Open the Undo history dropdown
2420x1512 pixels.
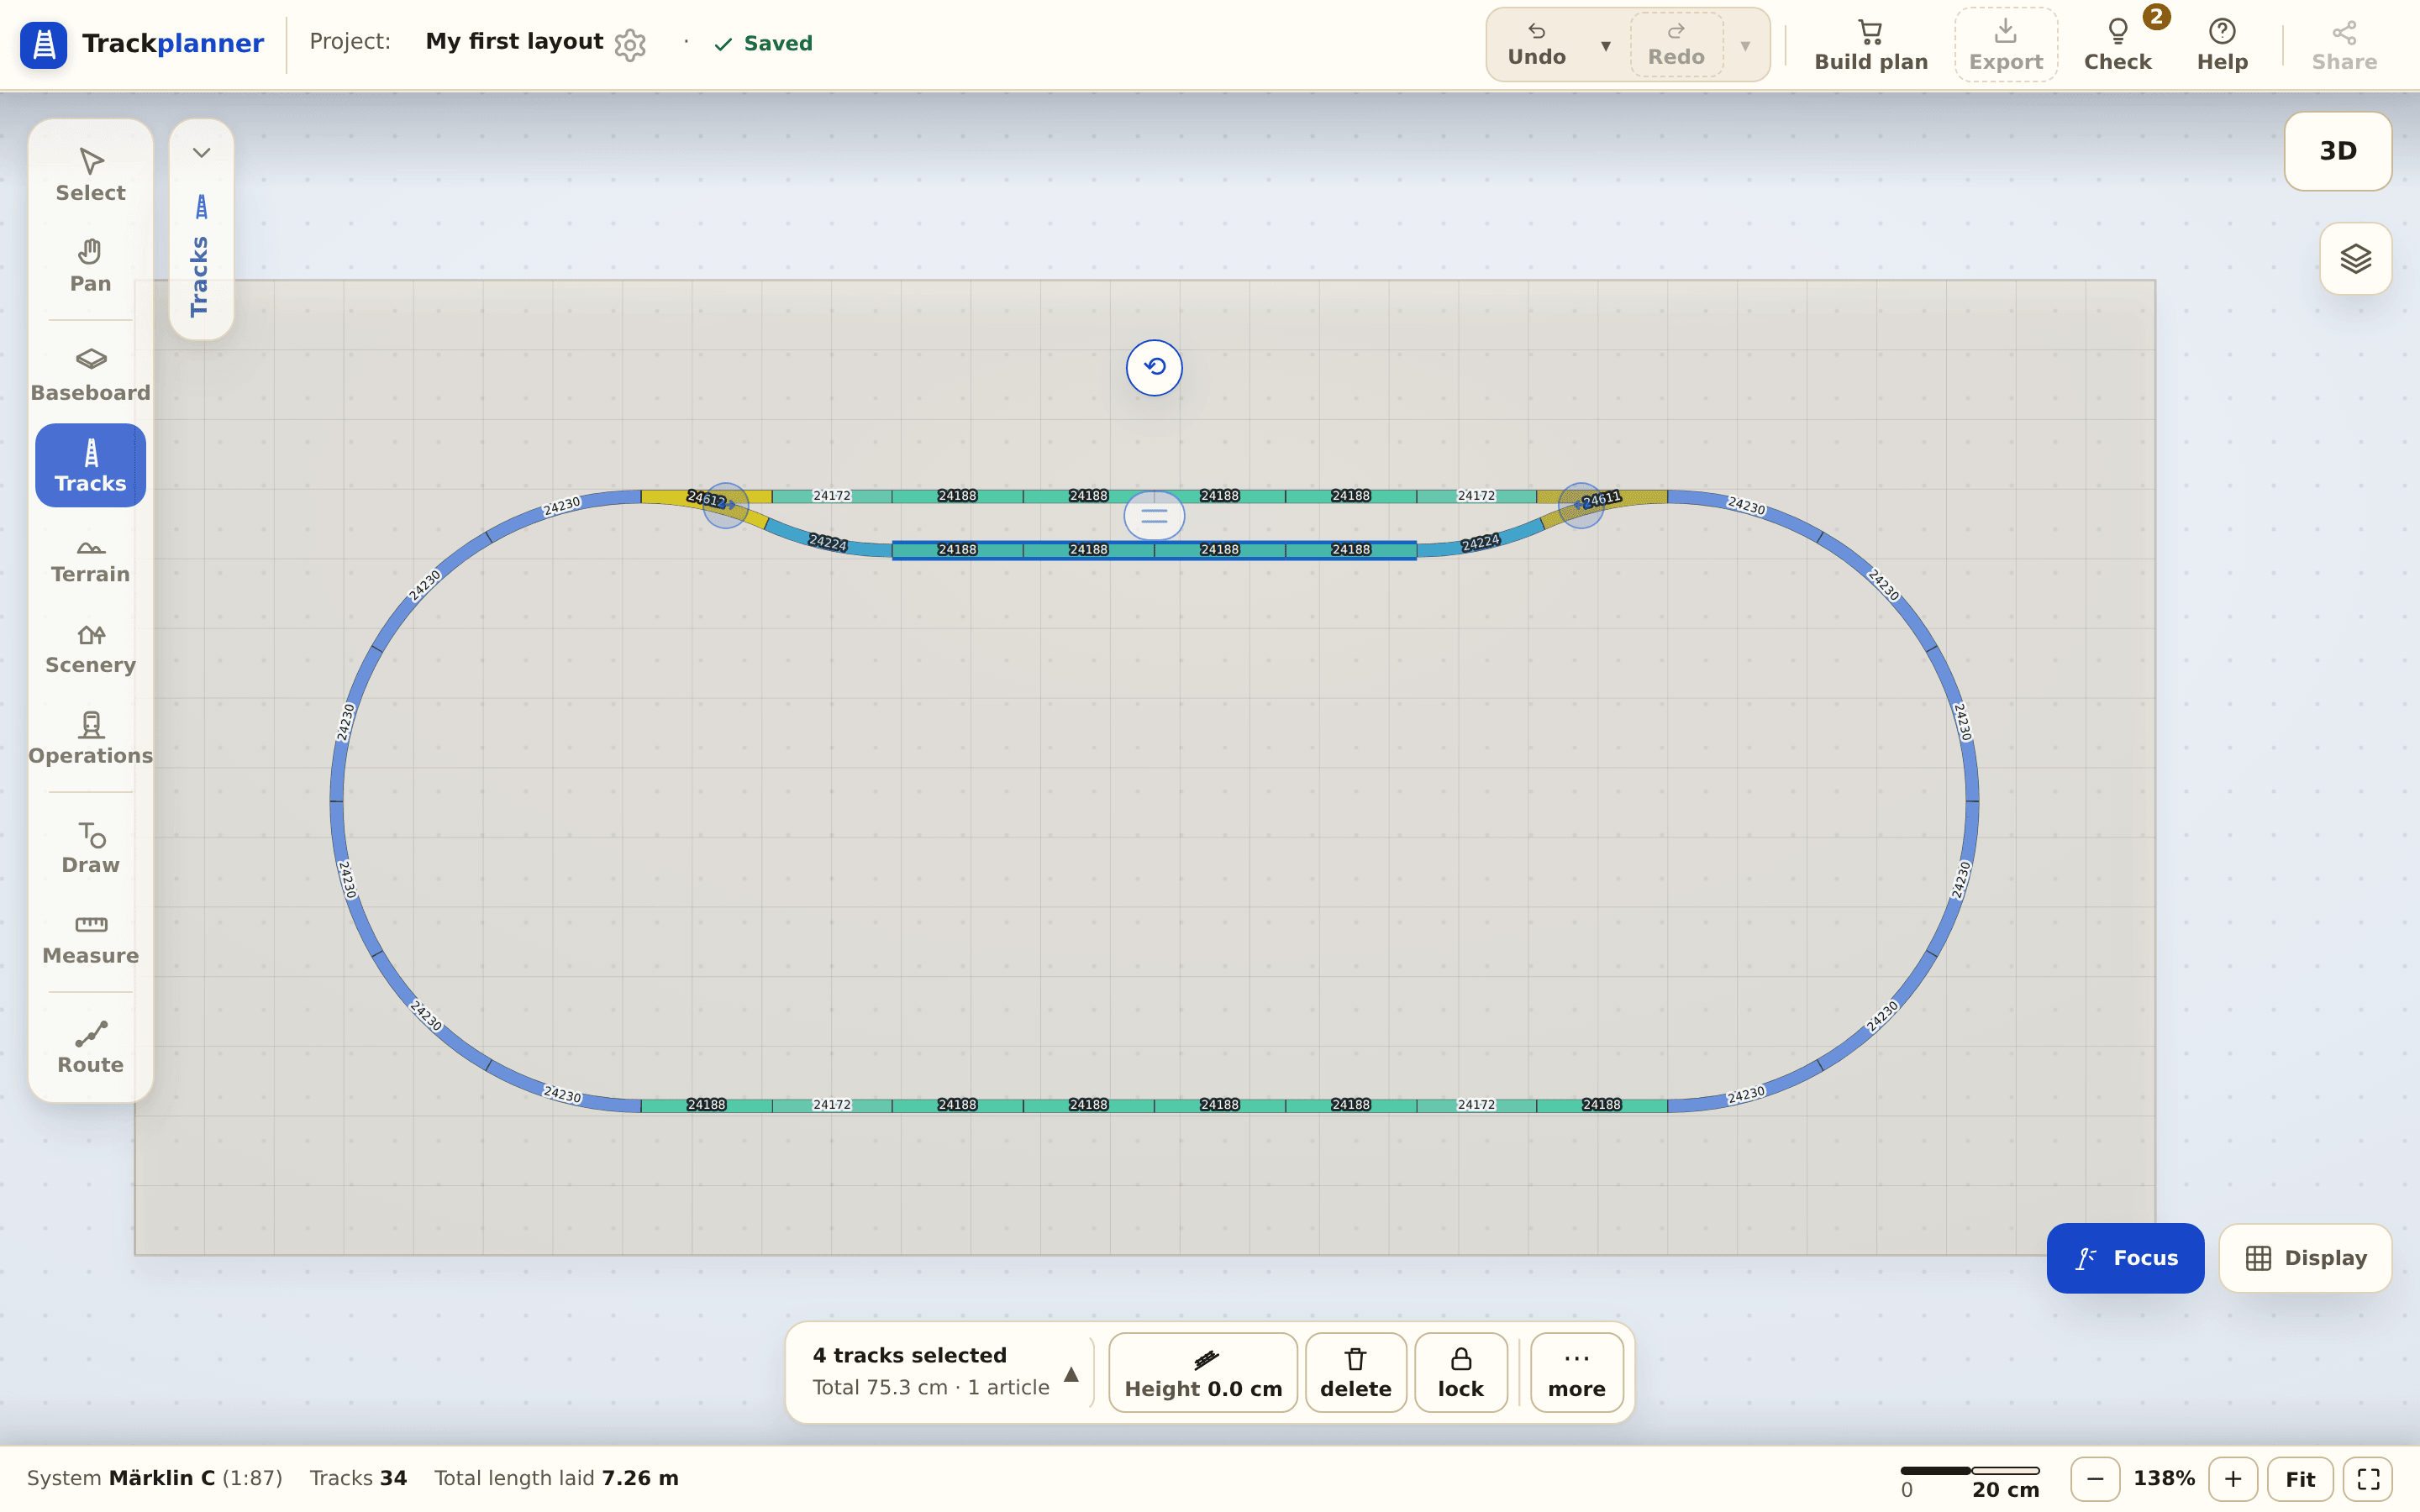point(1604,45)
